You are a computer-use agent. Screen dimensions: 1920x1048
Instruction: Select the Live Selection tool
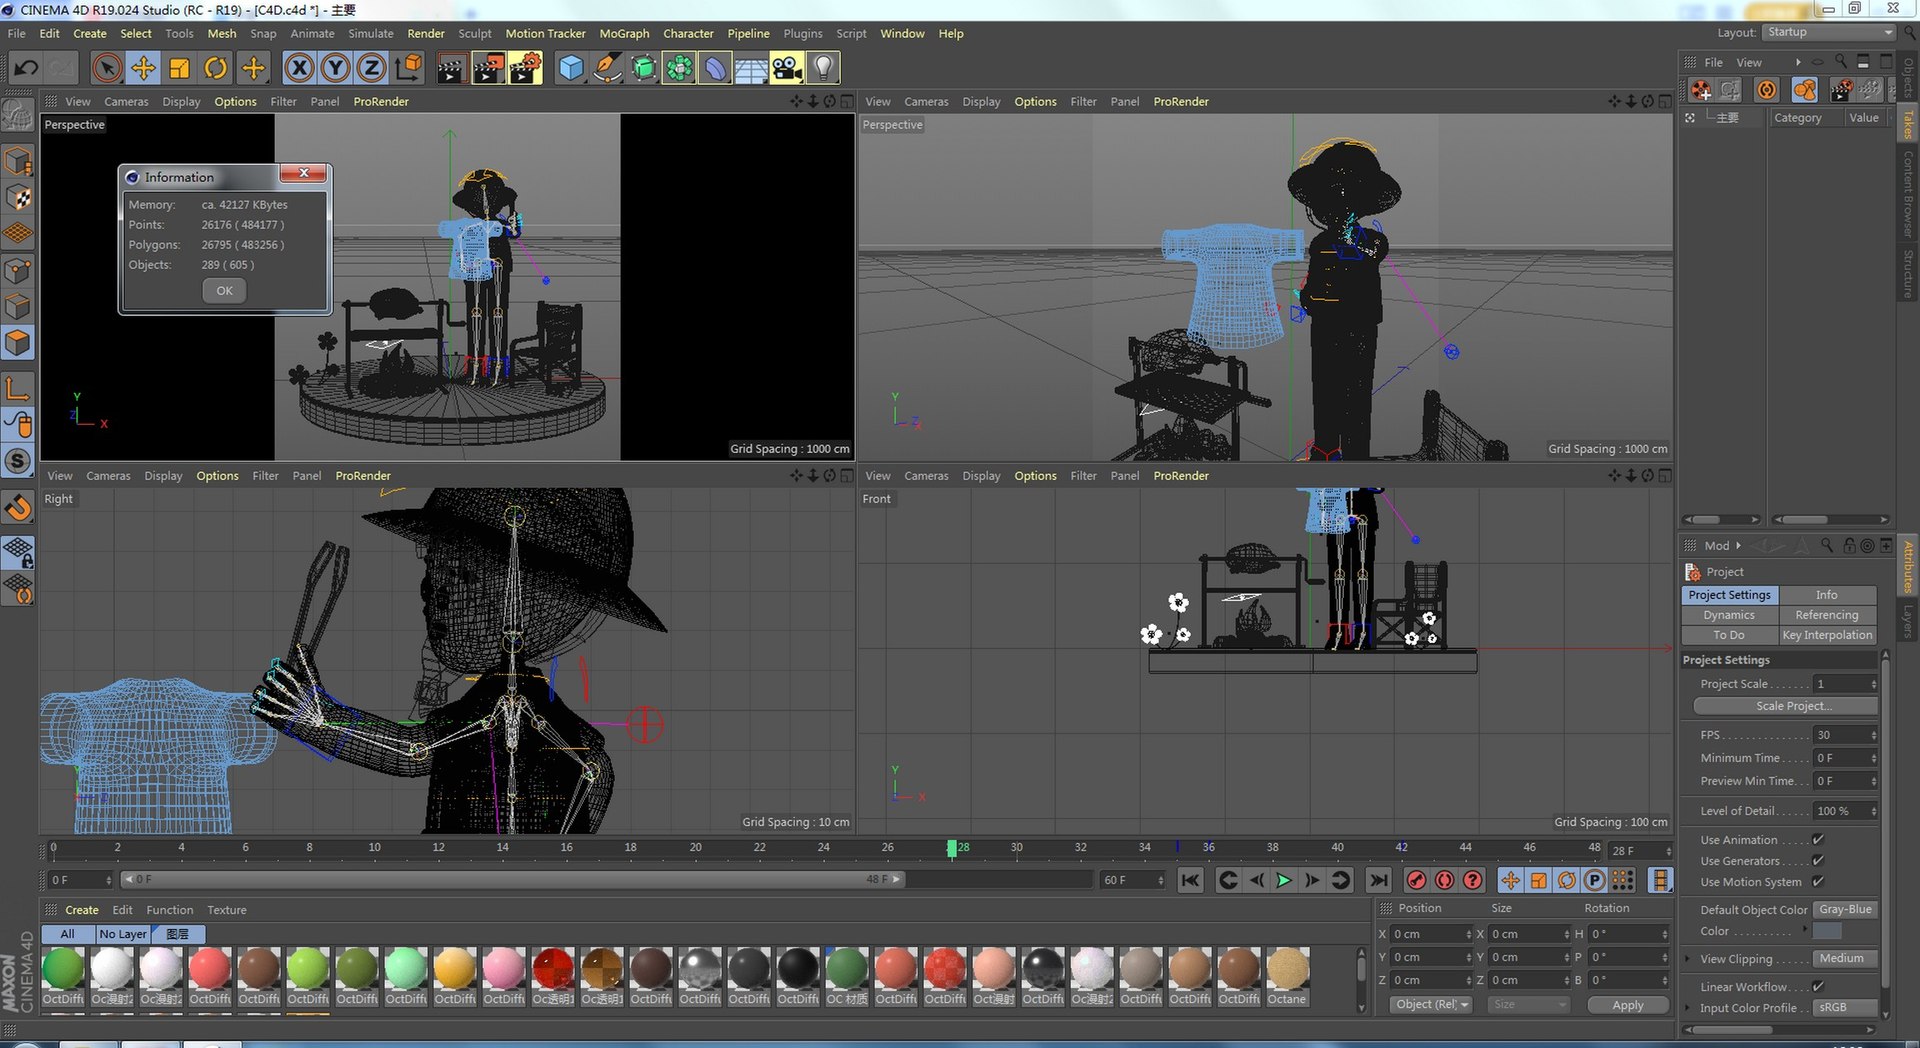point(107,68)
